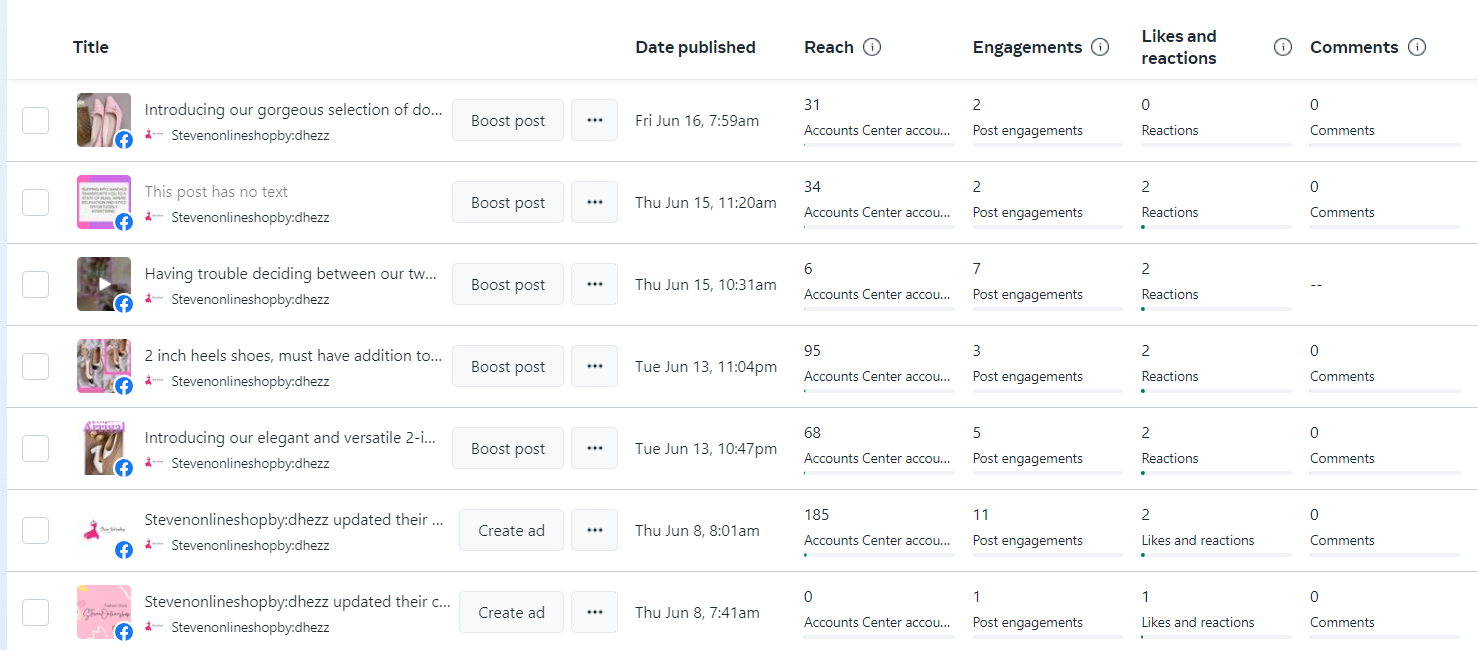Open the three-dot menu for the 'Having trouble deciding' post
This screenshot has height=650, width=1478.
[595, 284]
